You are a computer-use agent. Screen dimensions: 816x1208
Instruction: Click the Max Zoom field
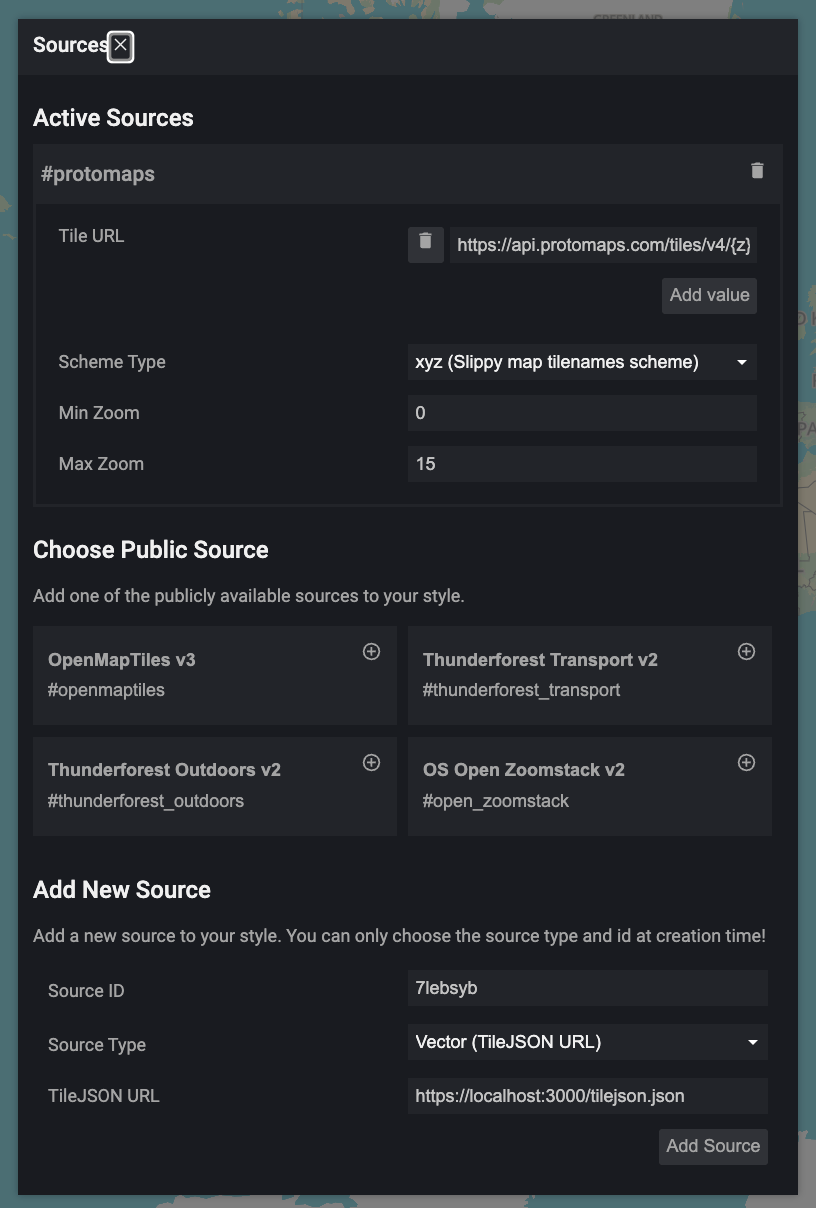[581, 463]
